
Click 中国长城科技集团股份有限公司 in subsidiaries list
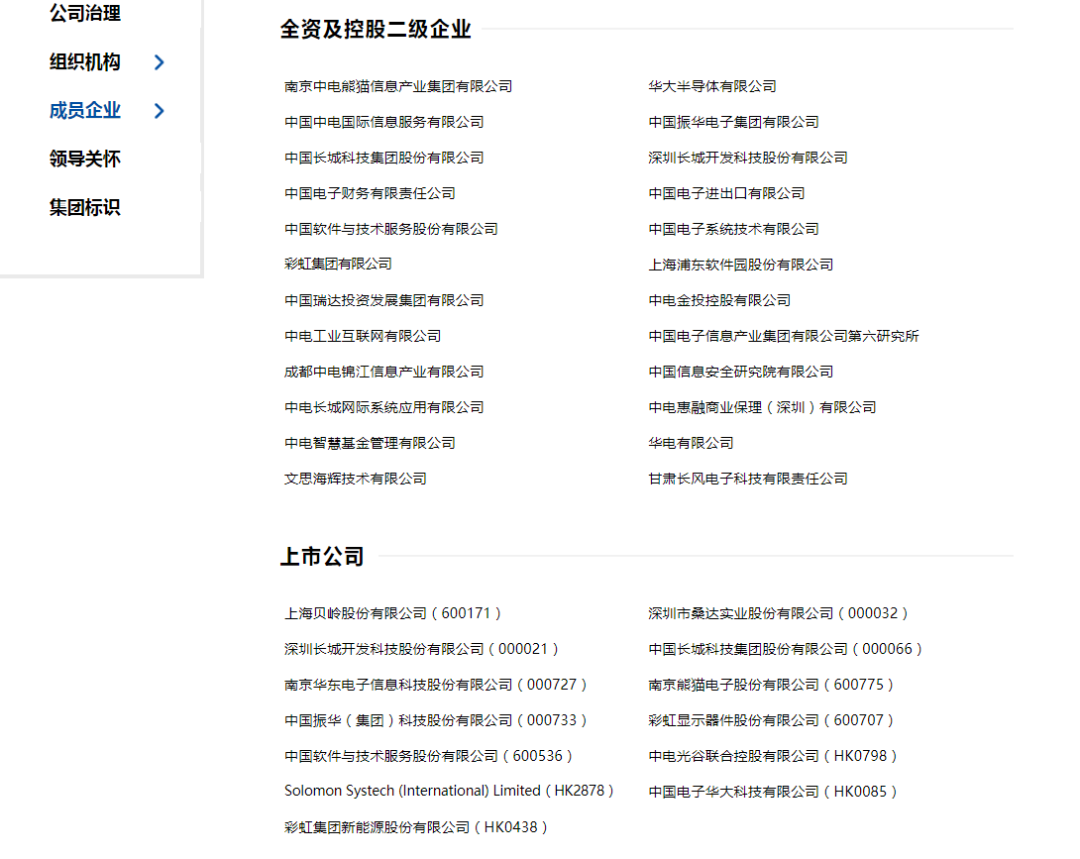[x=384, y=158]
